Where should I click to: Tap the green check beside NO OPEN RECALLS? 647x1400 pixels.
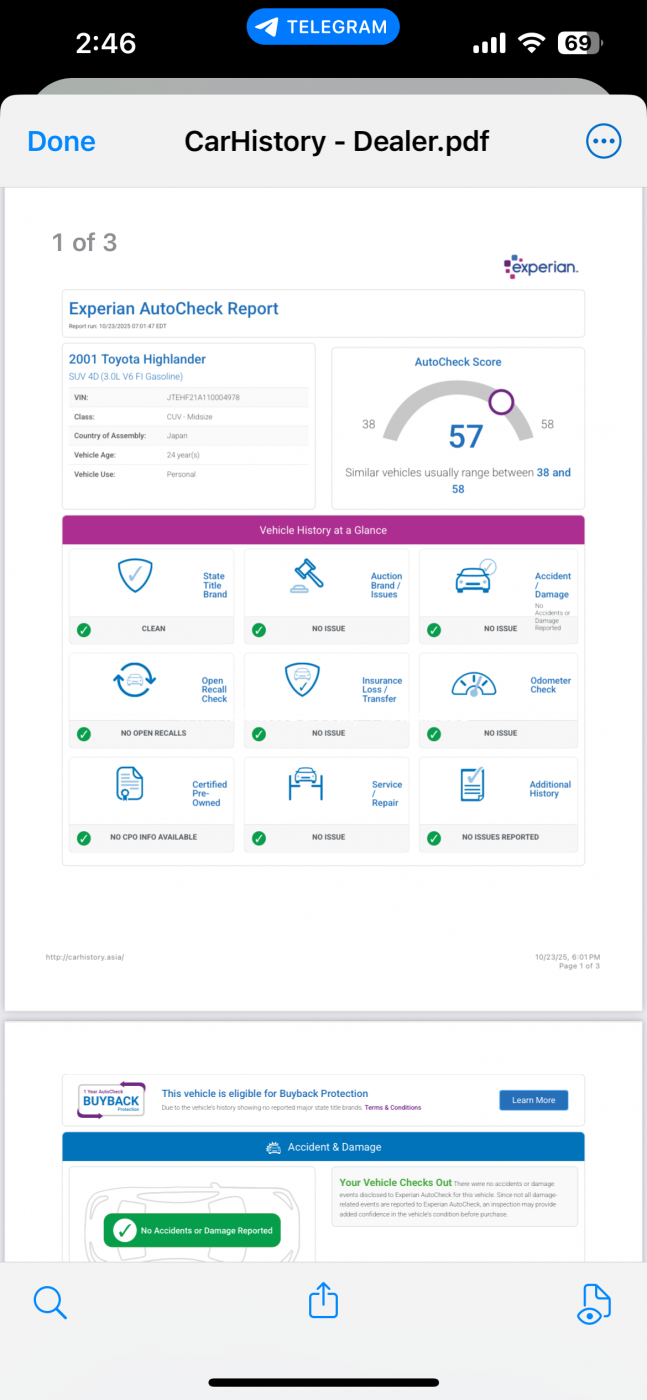84,734
